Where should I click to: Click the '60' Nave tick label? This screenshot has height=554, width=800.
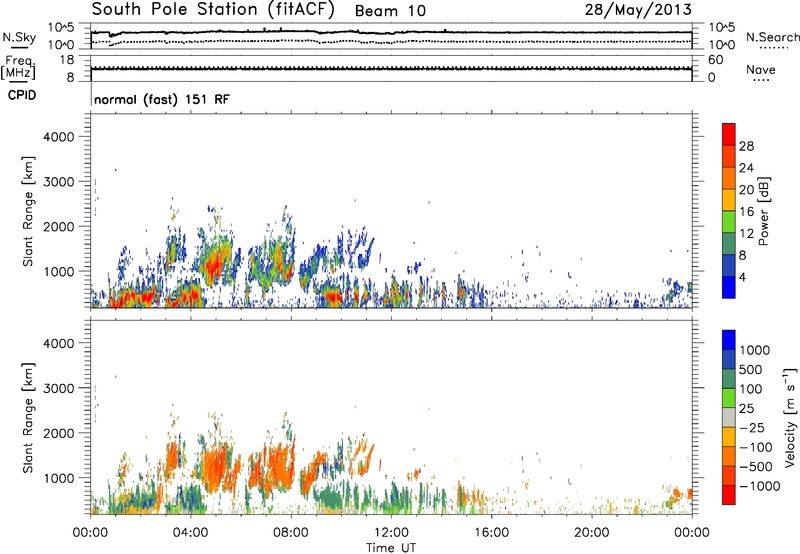tap(715, 60)
